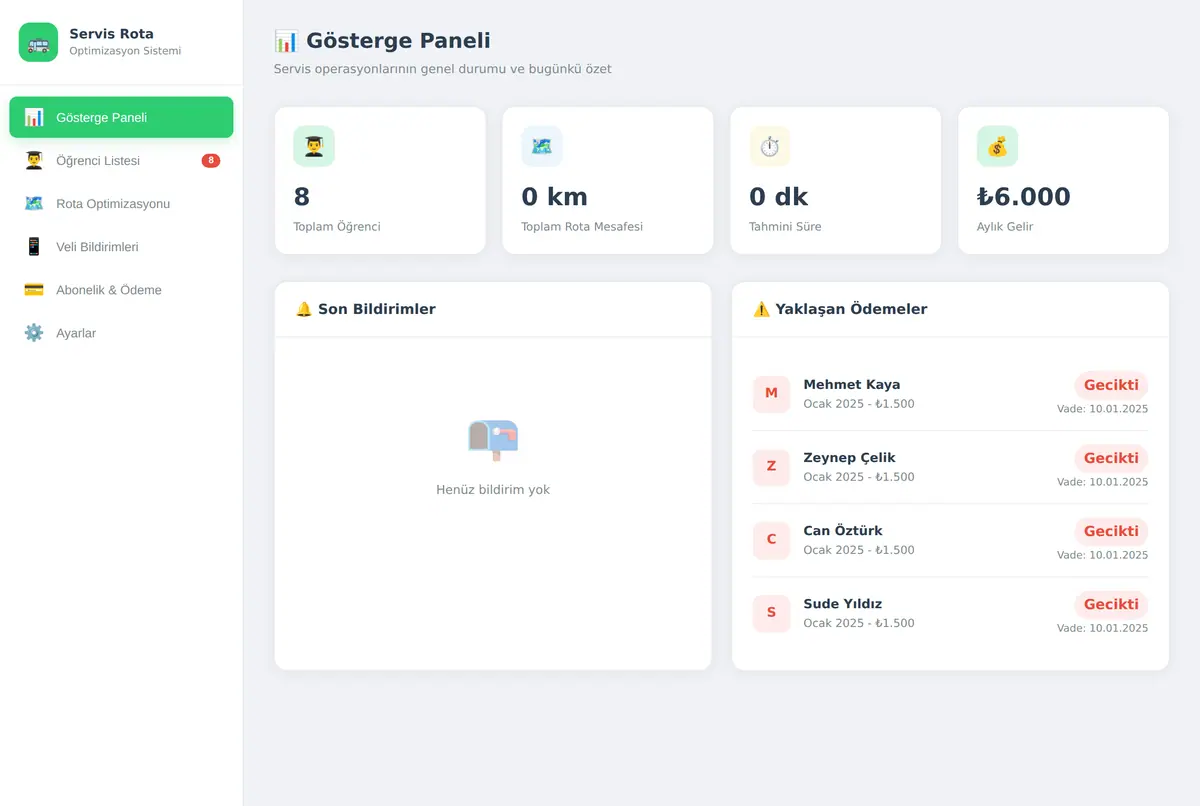Image resolution: width=1200 pixels, height=806 pixels.
Task: Click Mehmet Kaya's M avatar
Action: pyautogui.click(x=771, y=393)
